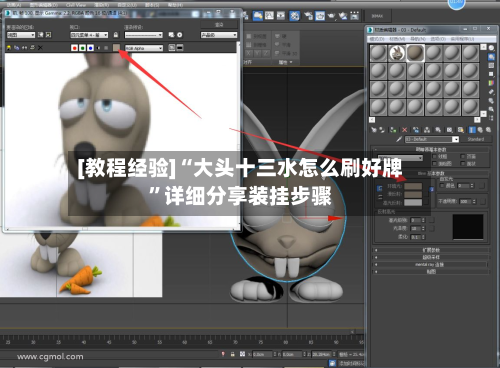Enable Faceted checkbox
This screenshot has width=500, height=368.
pos(463,164)
